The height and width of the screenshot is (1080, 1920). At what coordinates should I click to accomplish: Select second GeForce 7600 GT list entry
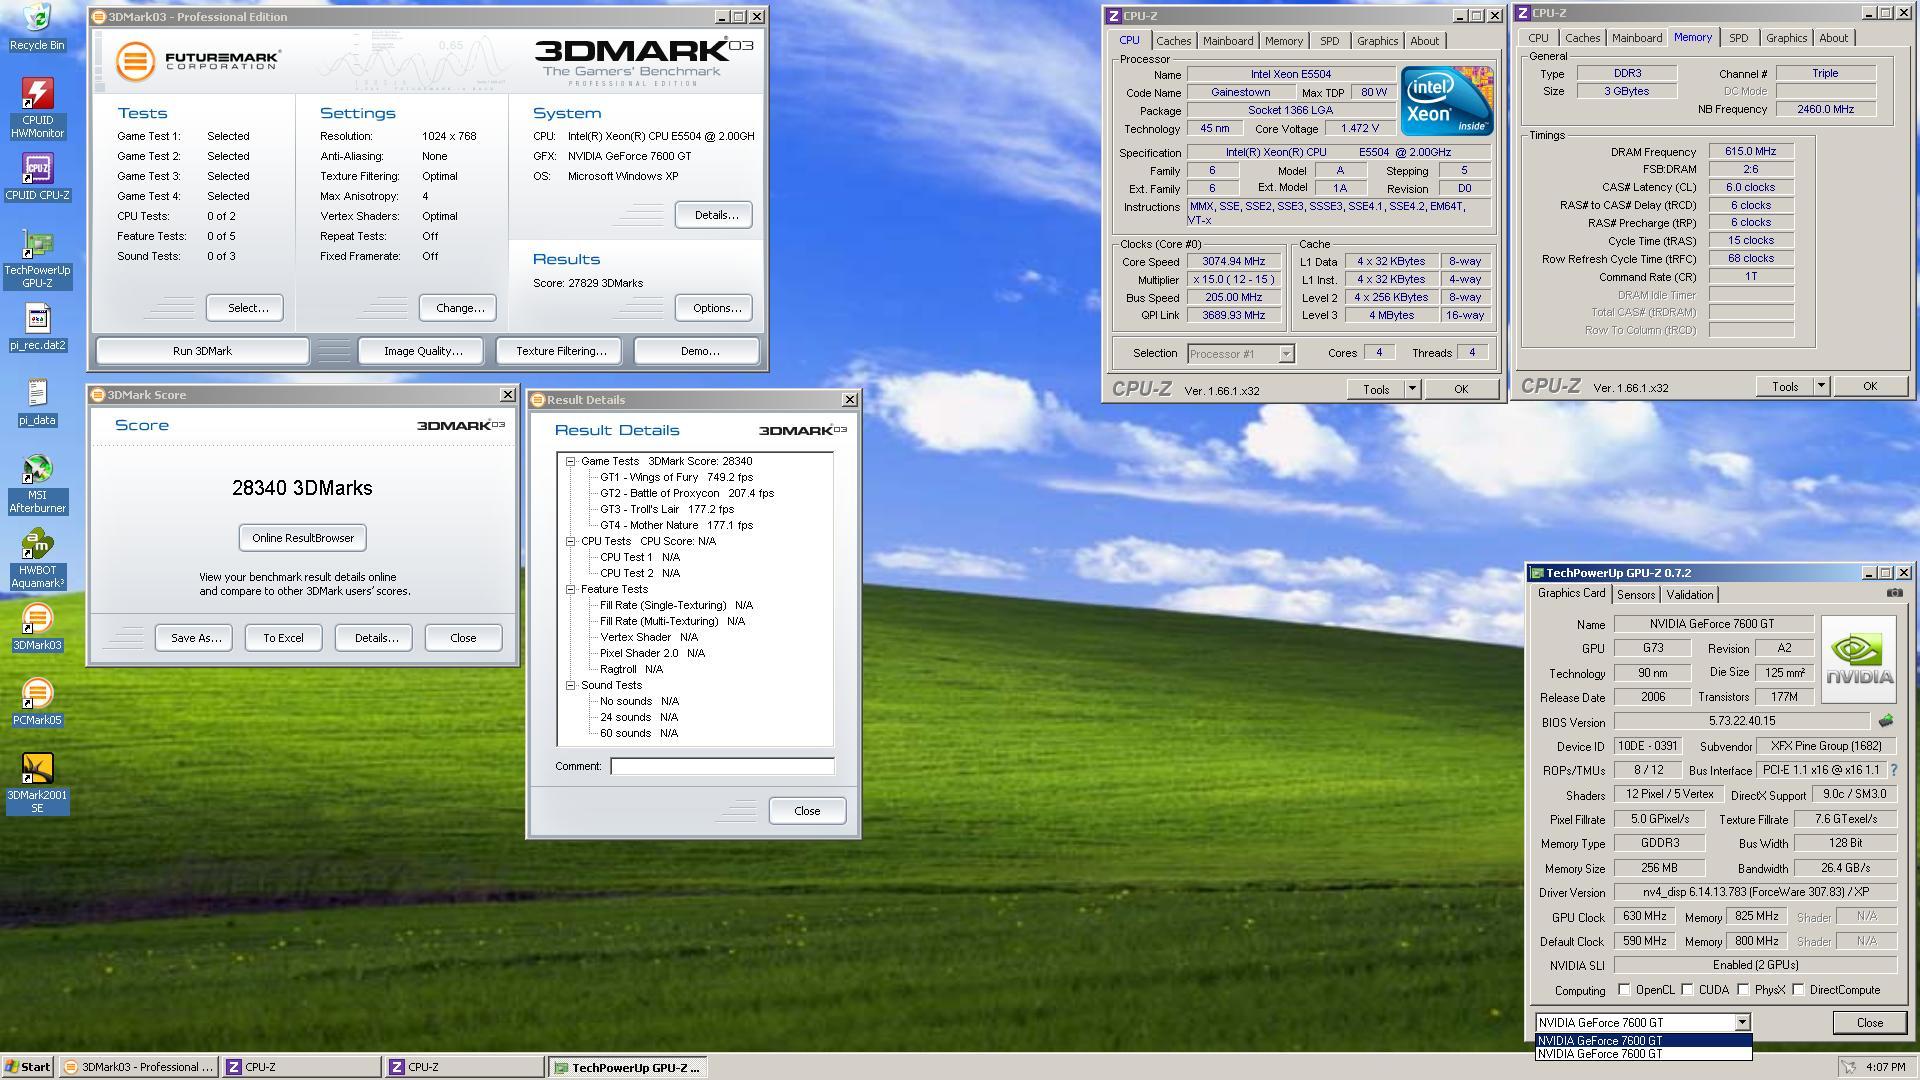click(x=1643, y=1054)
